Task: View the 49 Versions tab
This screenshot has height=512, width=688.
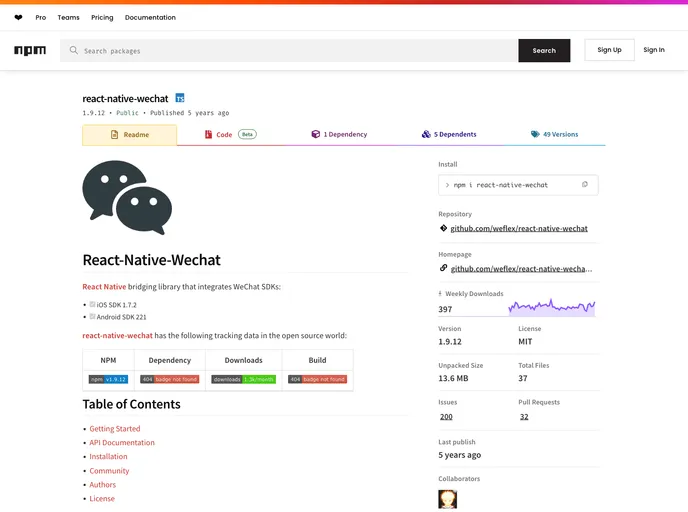Action: click(554, 134)
